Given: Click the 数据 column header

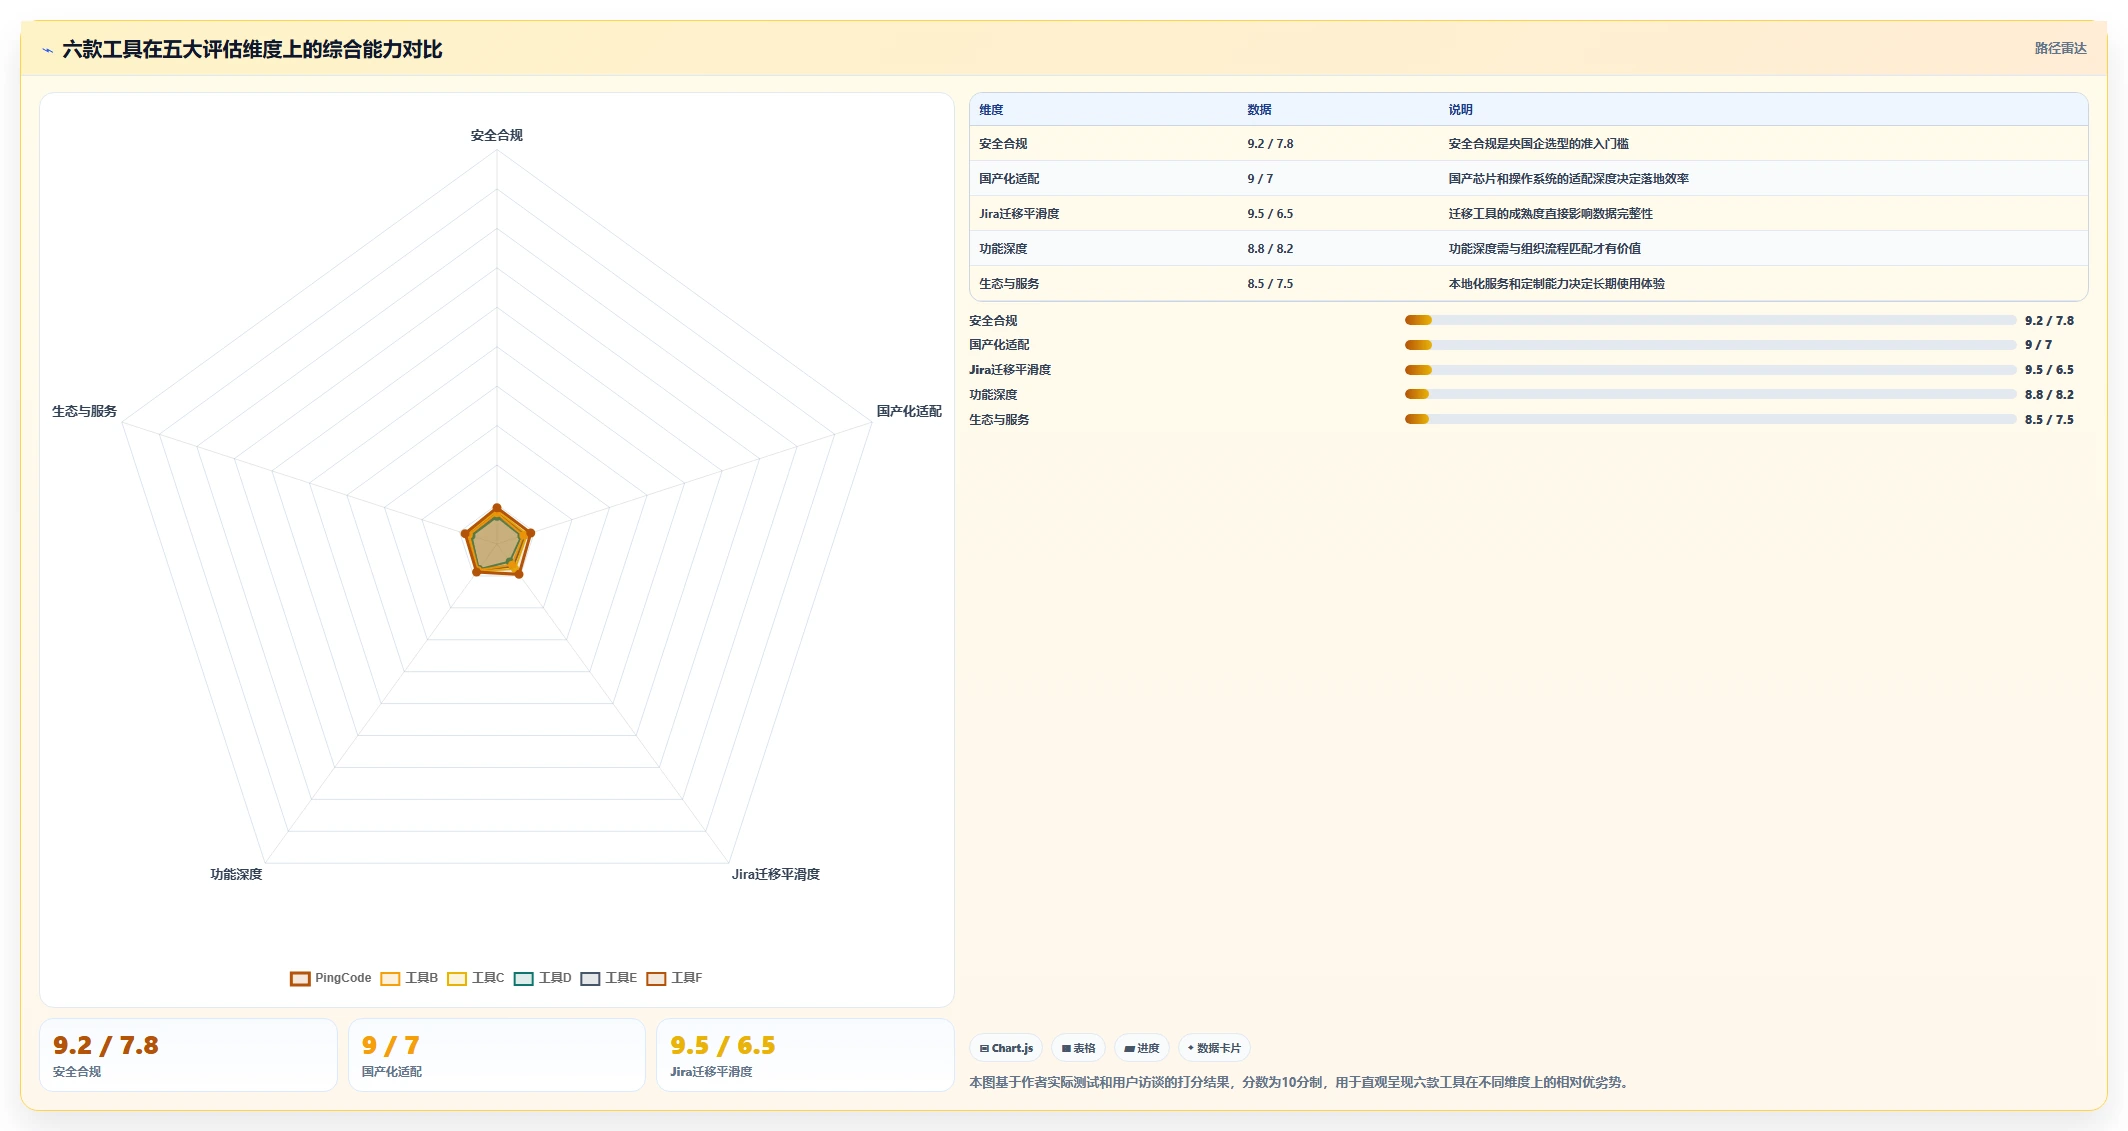Looking at the screenshot, I should 1259,110.
